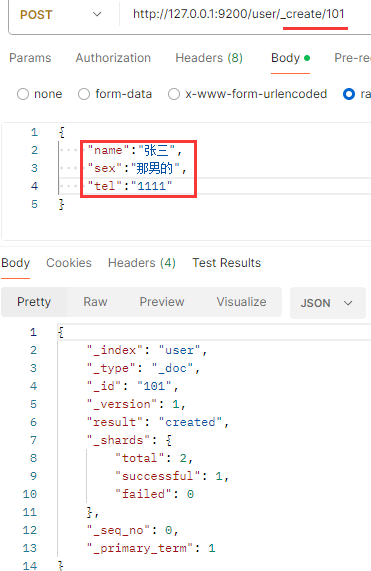Open the Authorization tab

113,58
